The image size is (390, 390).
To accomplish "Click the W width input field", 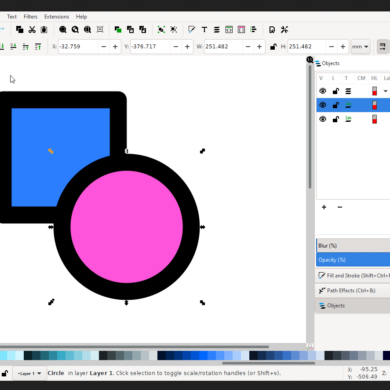I will coord(223,47).
